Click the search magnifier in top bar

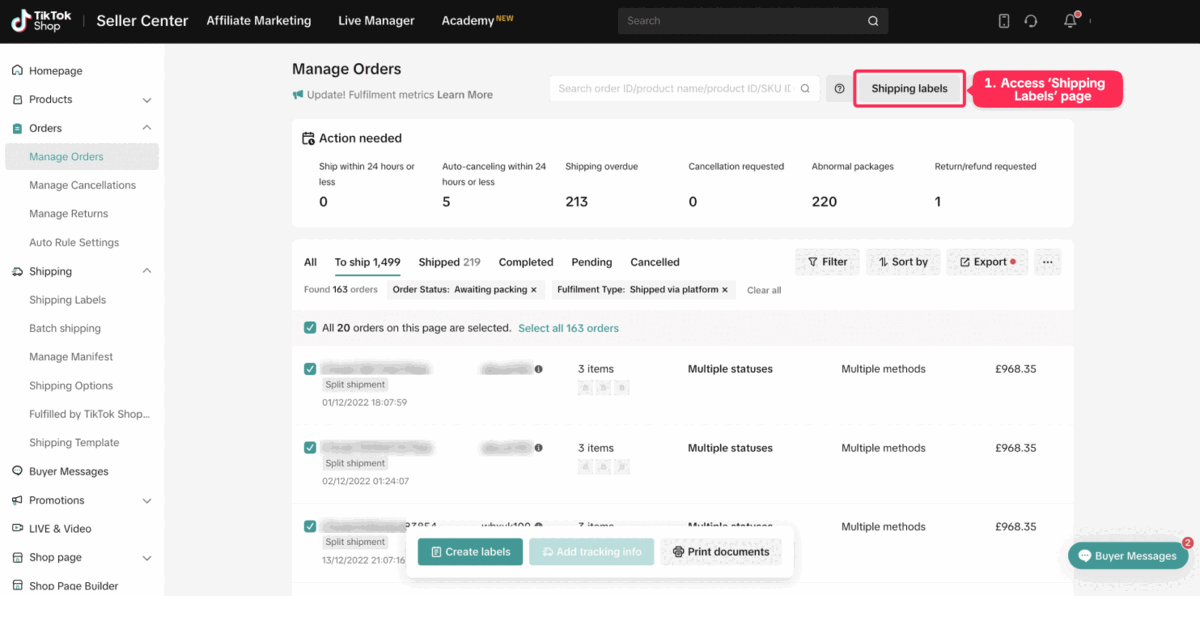(873, 21)
